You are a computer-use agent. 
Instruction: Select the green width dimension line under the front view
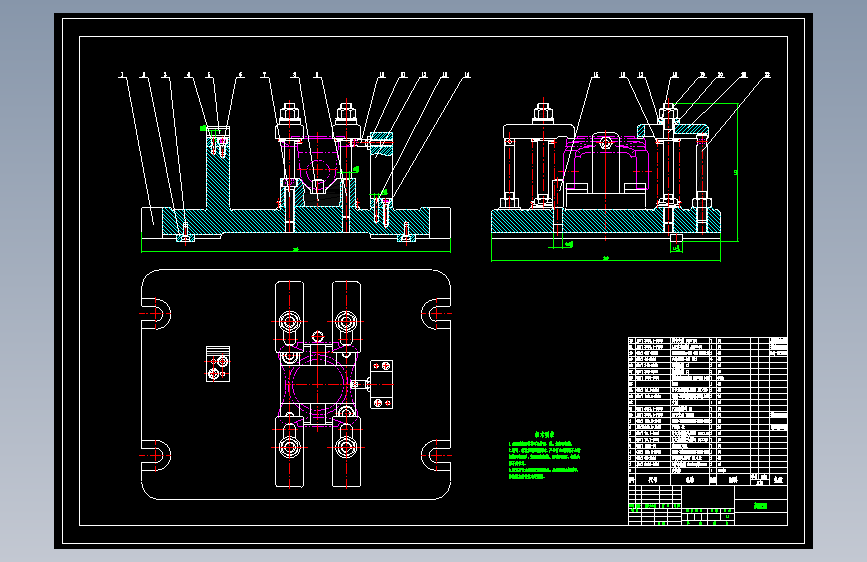(296, 251)
